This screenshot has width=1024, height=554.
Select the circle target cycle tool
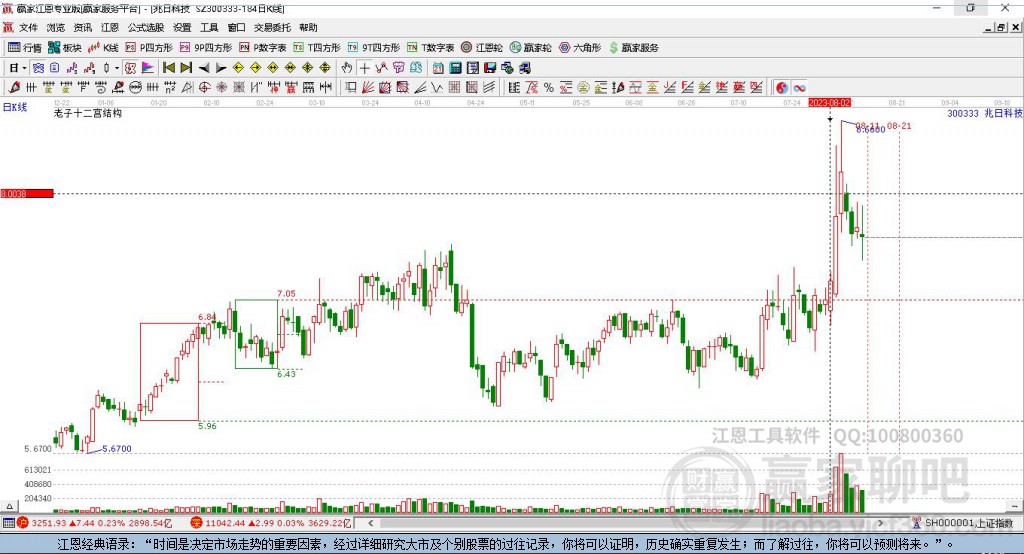(x=204, y=88)
